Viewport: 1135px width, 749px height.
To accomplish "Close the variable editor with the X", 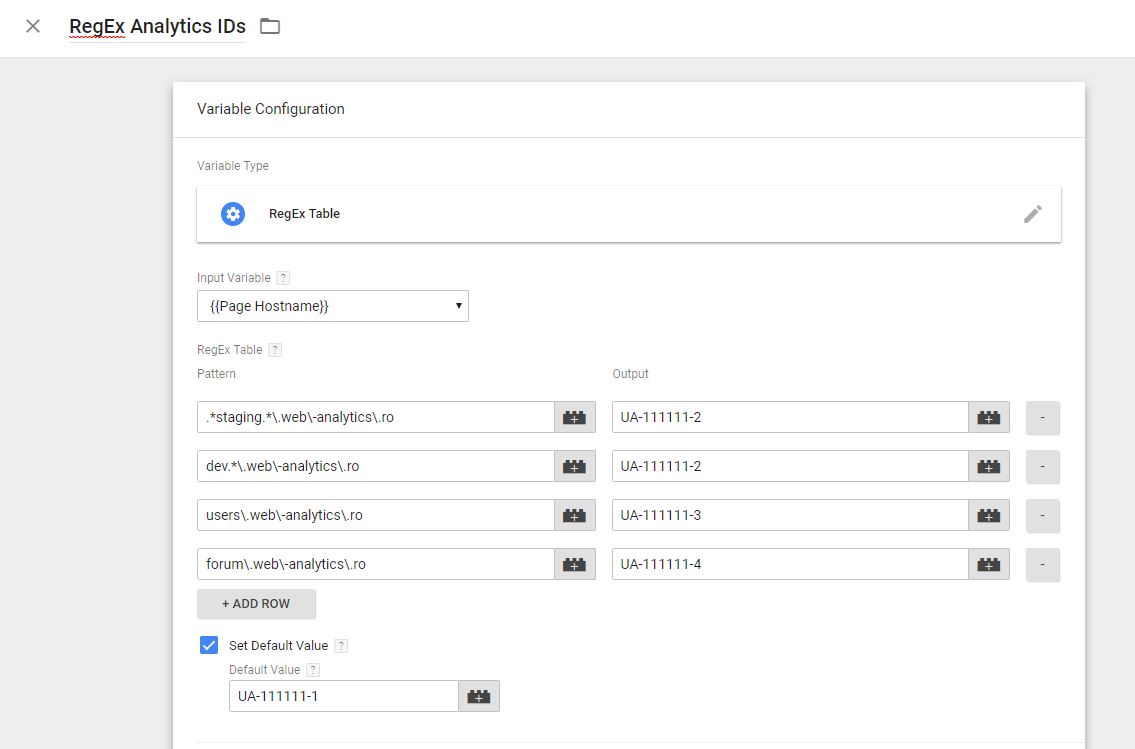I will pyautogui.click(x=32, y=27).
